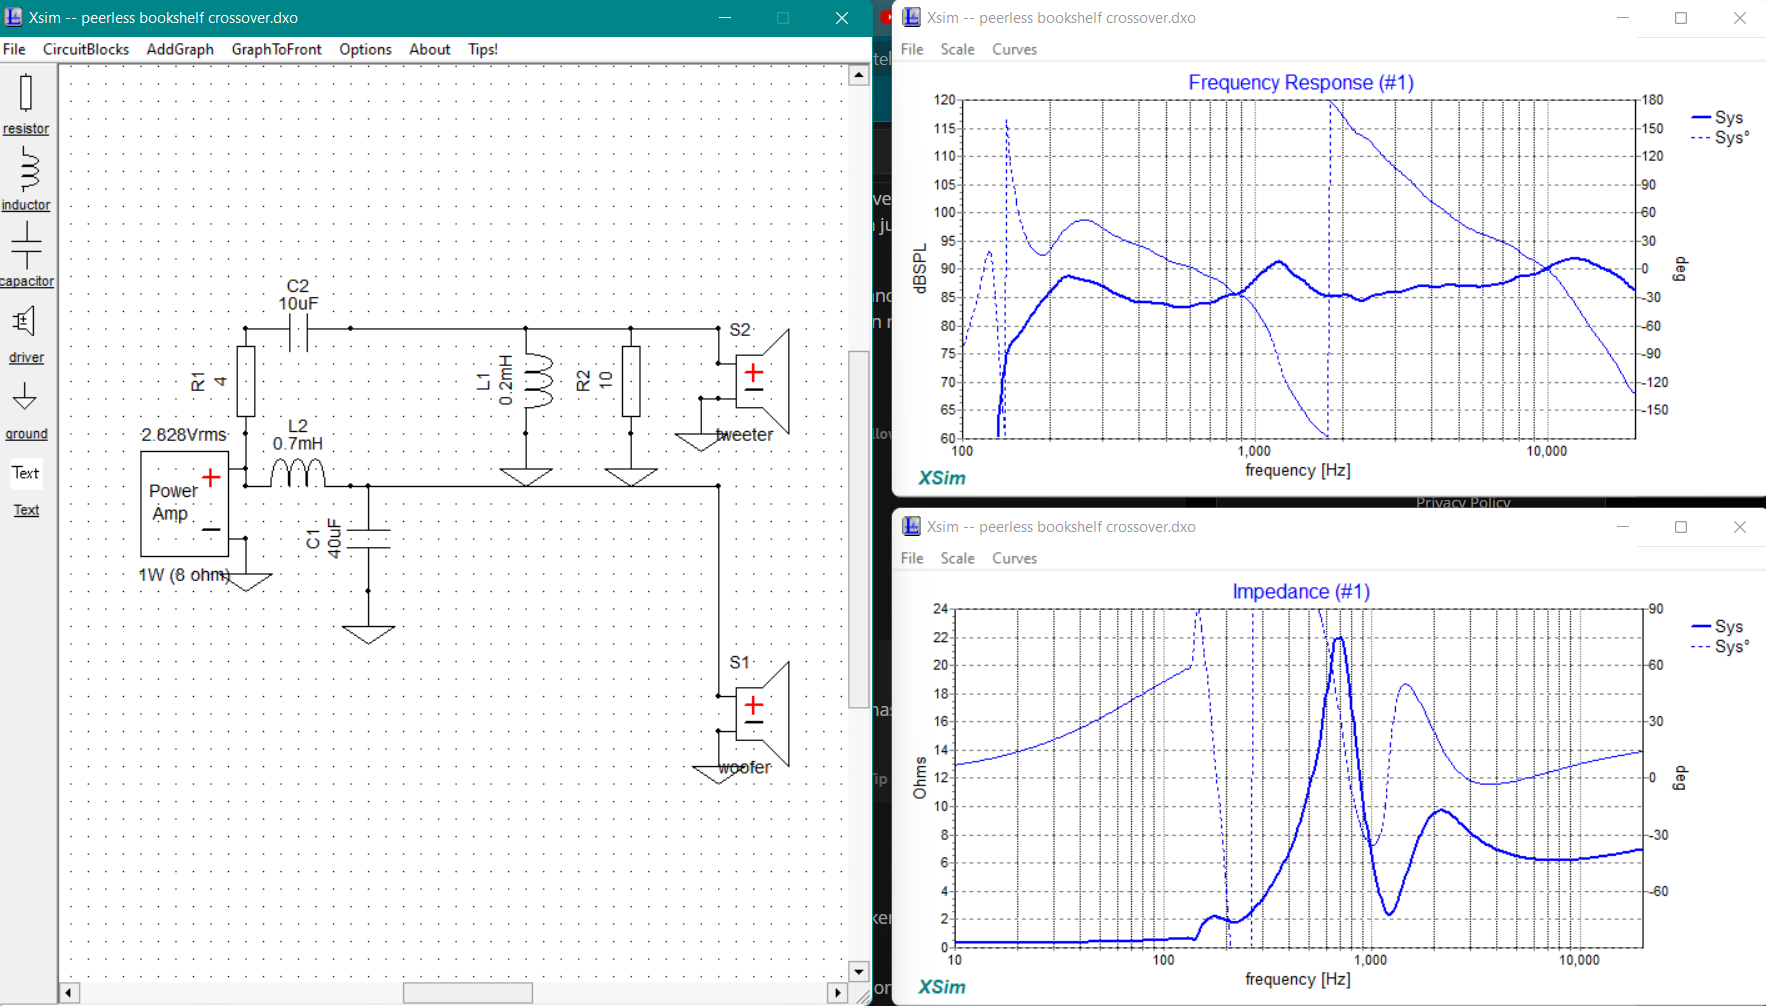1766x1006 pixels.
Task: Click the S2 tweeter driver symbol
Action: (762, 382)
